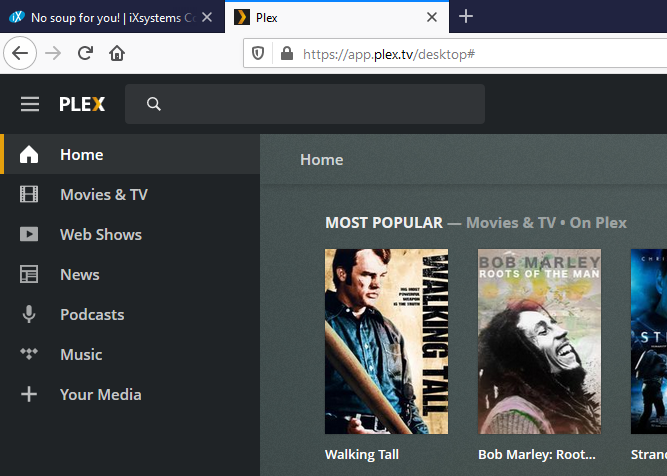Image resolution: width=667 pixels, height=476 pixels.
Task: Click the Bob Marley: Root... title link
Action: point(537,454)
